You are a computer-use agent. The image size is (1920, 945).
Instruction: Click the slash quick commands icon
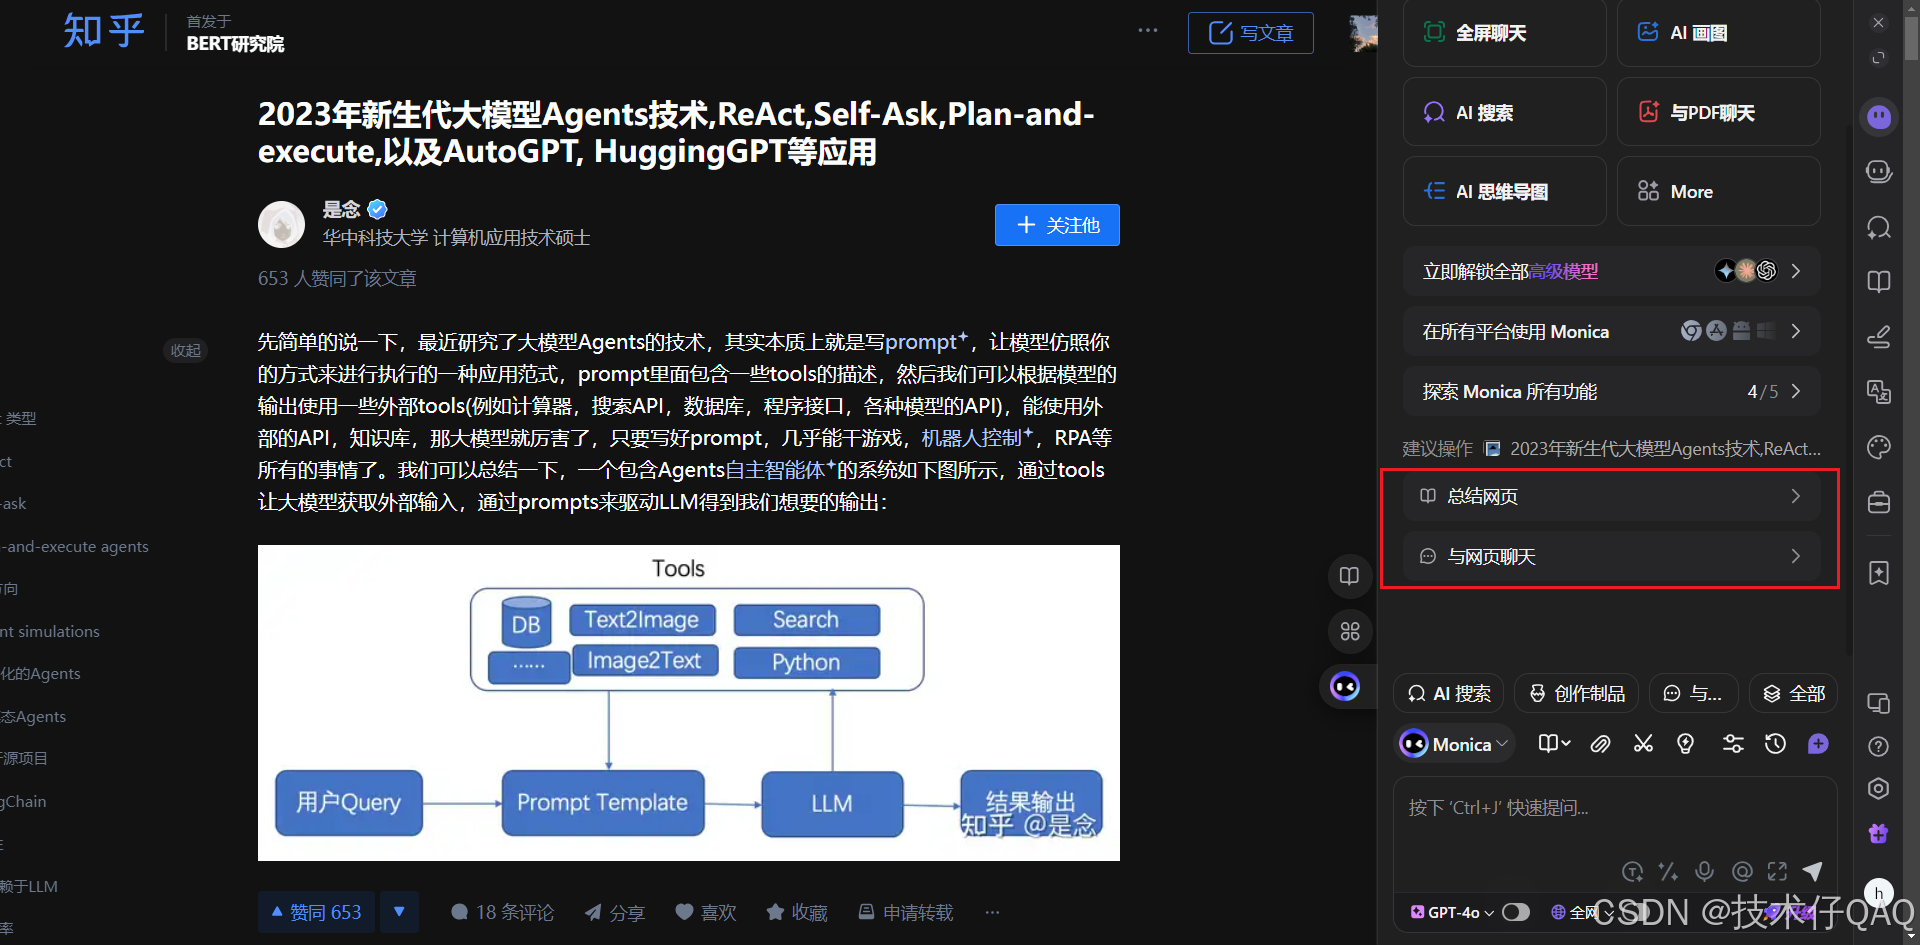coord(1668,872)
